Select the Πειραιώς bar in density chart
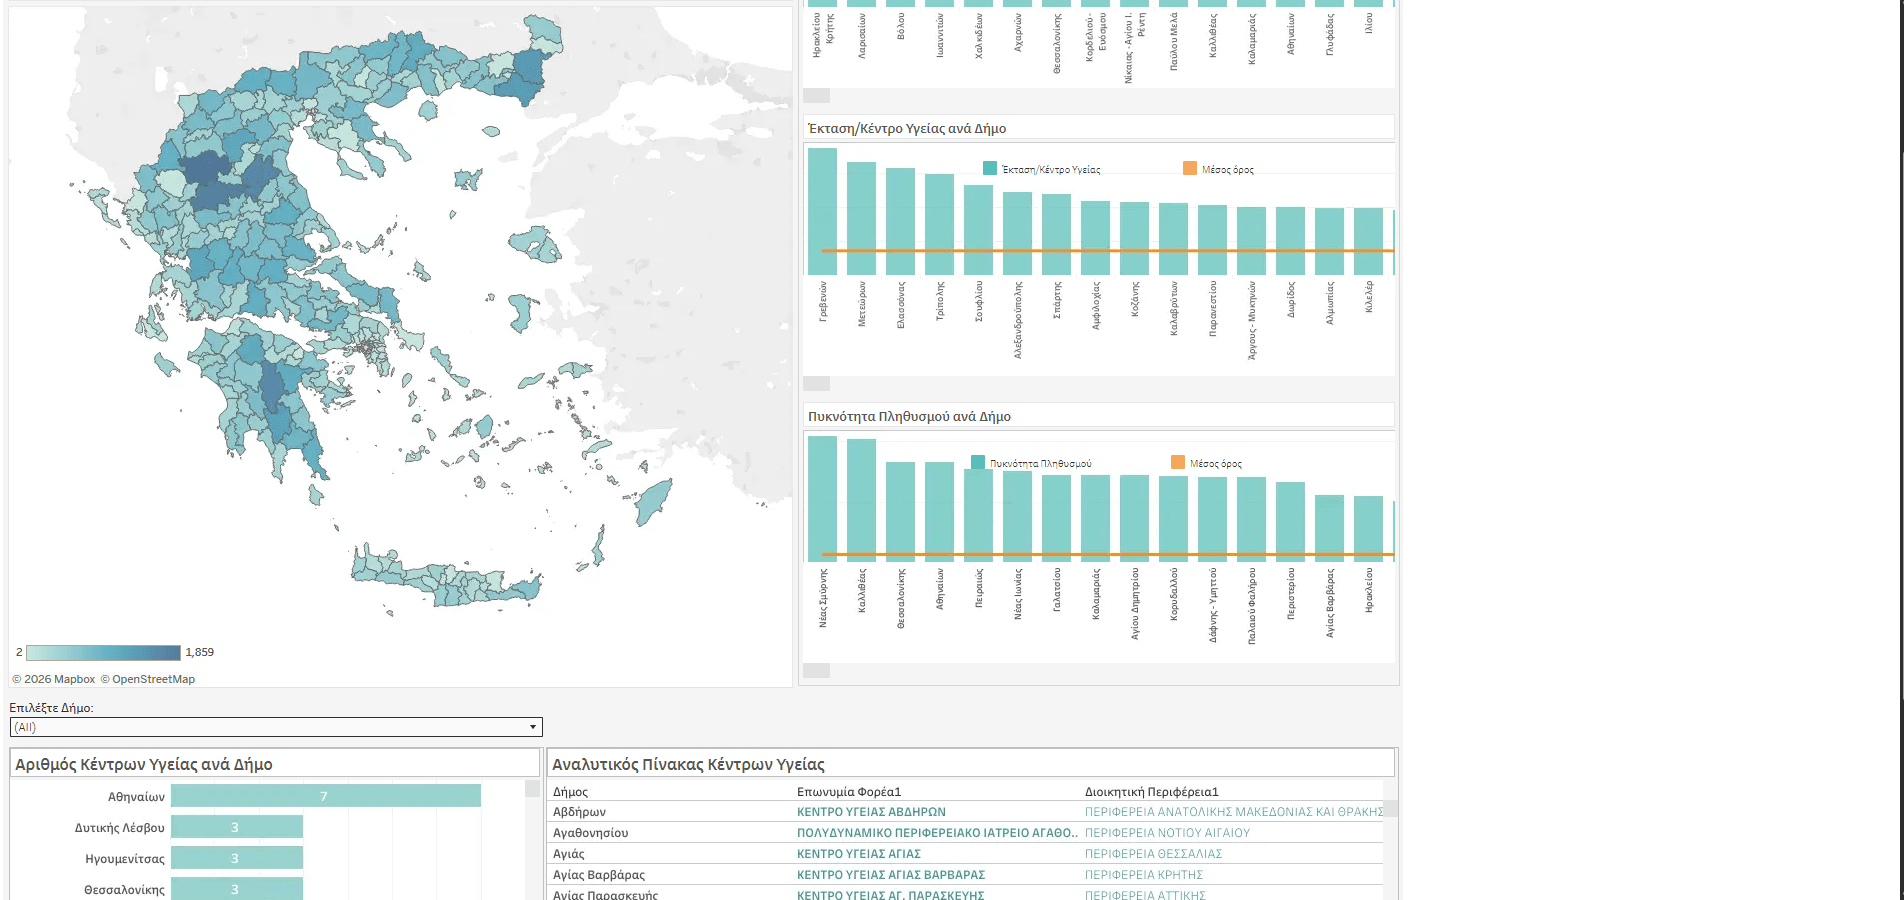The image size is (1904, 900). pyautogui.click(x=978, y=515)
